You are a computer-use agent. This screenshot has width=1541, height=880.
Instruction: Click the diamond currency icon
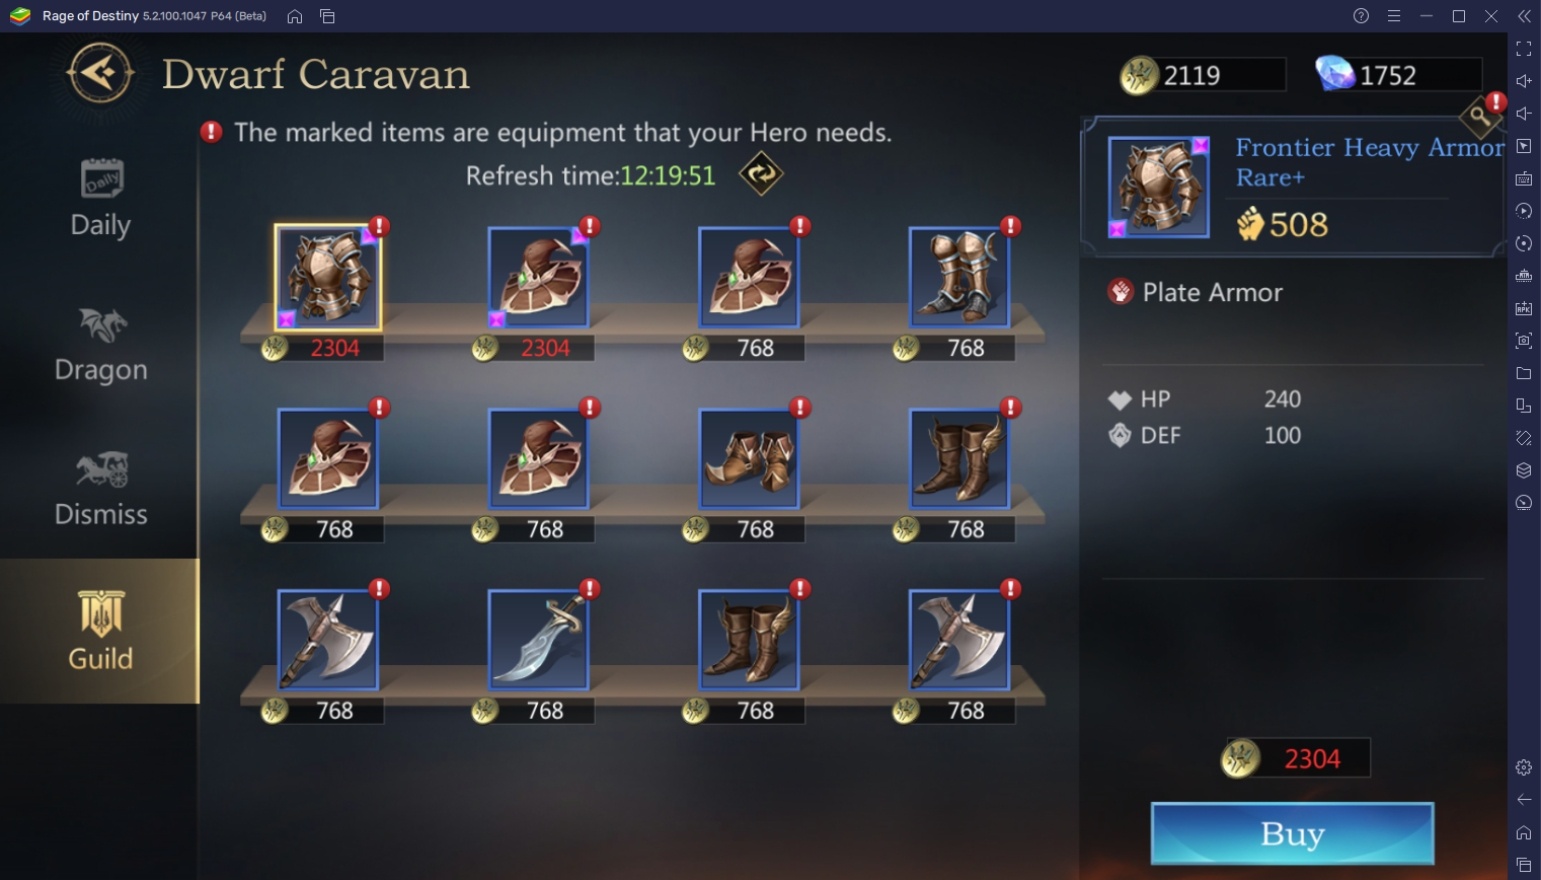coord(1334,73)
